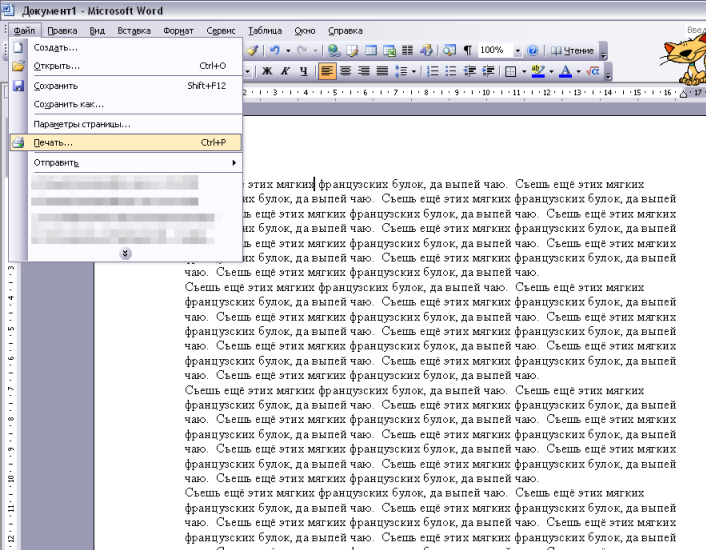The width and height of the screenshot is (706, 550).
Task: Toggle underline (Ч) formatting
Action: [x=301, y=72]
